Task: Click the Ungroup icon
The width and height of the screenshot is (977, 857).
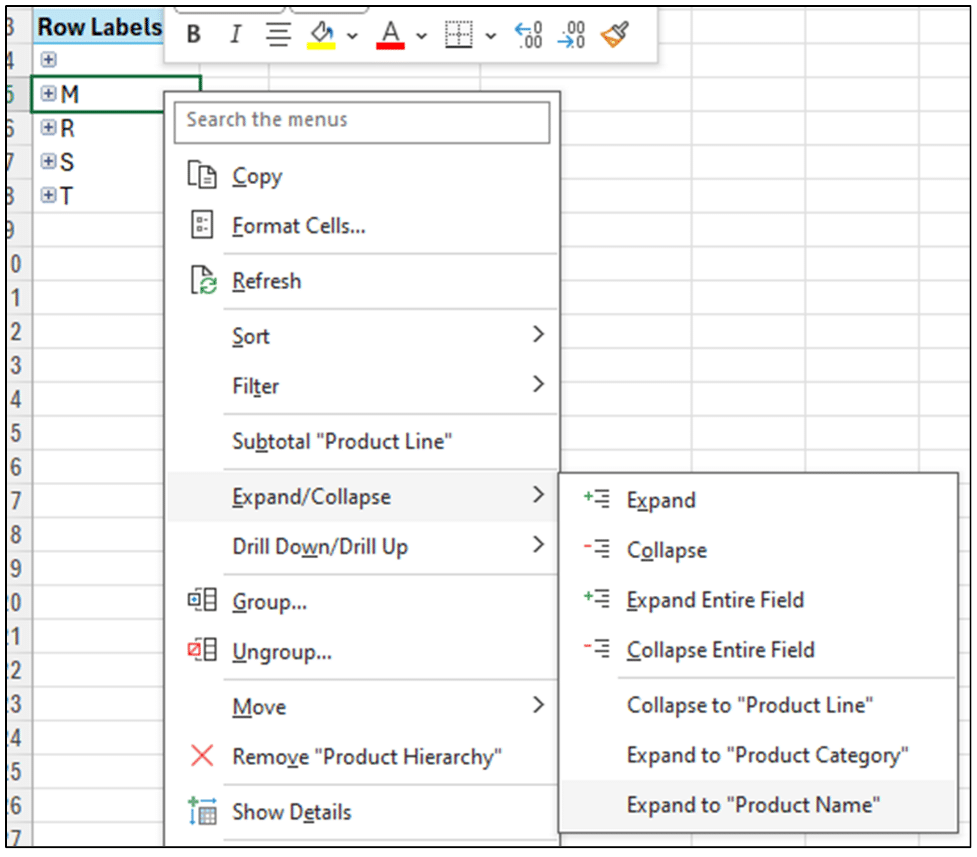Action: pos(201,651)
